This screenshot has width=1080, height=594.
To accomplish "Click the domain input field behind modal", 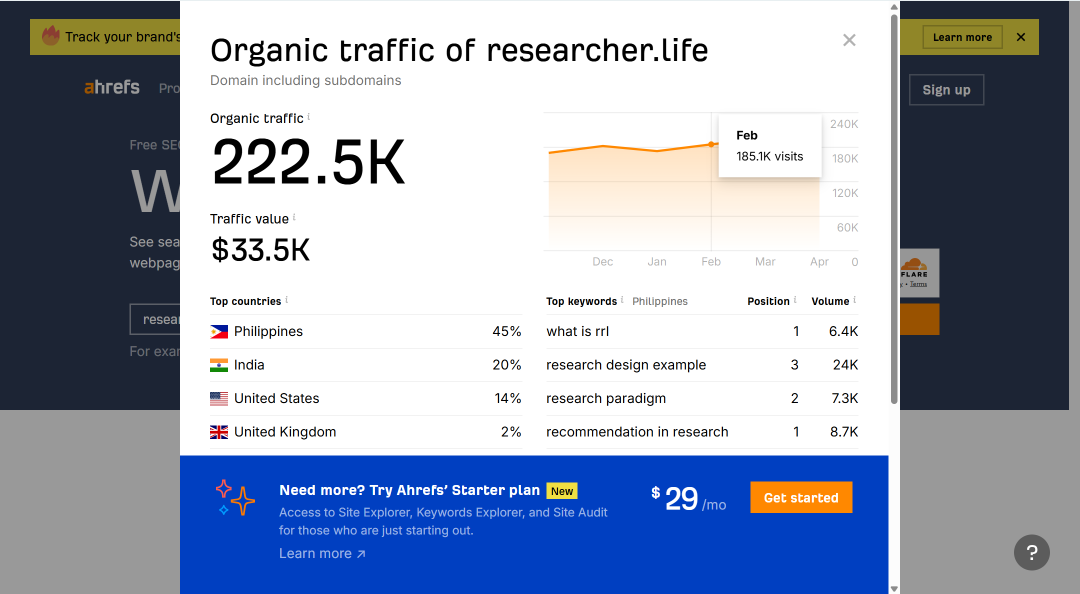I will click(155, 320).
